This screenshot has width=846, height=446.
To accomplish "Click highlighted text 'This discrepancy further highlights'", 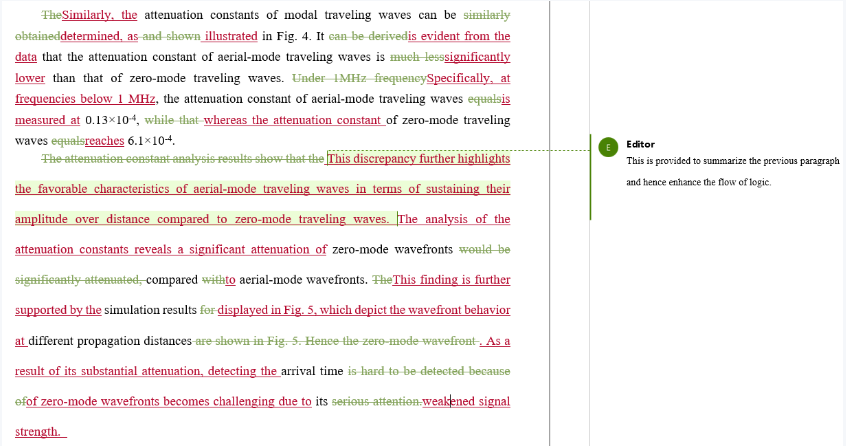I will point(418,158).
